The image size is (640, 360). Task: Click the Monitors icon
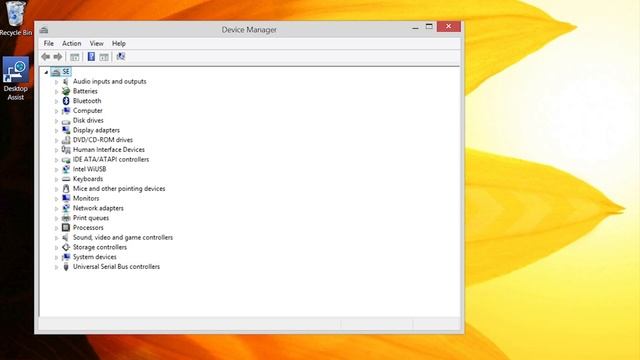pos(66,198)
